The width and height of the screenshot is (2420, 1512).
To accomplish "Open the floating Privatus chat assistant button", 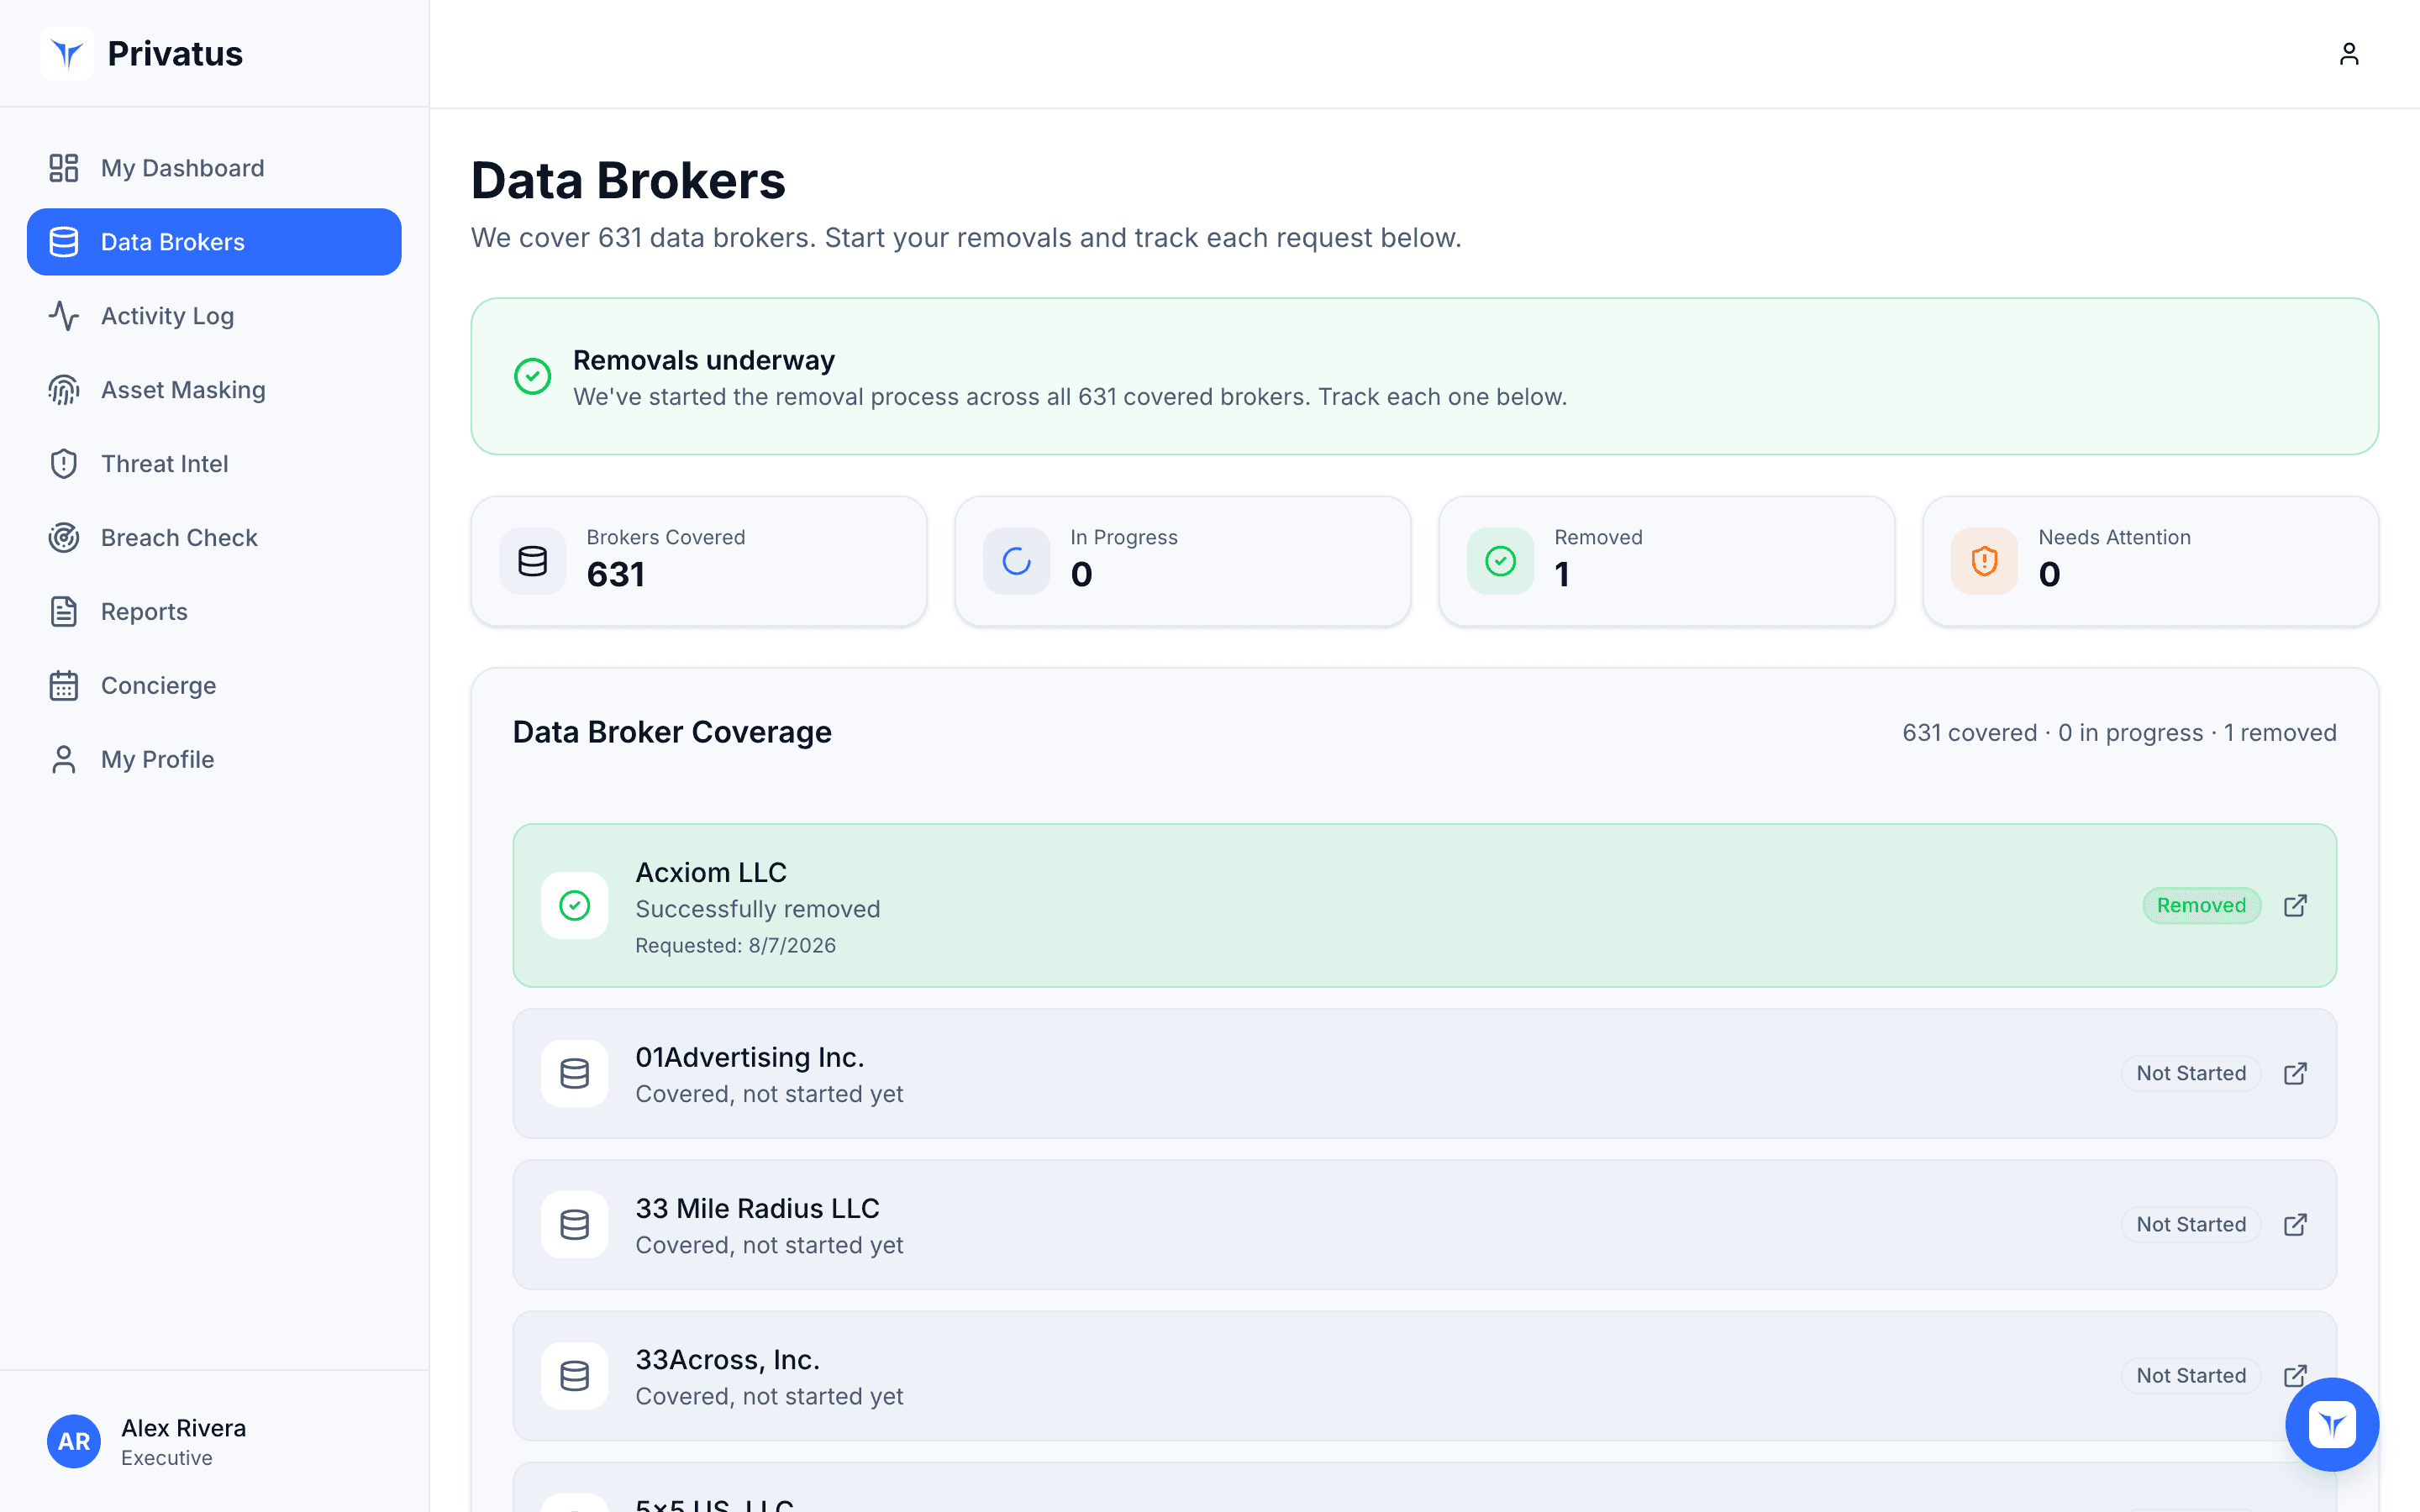I will (2332, 1425).
